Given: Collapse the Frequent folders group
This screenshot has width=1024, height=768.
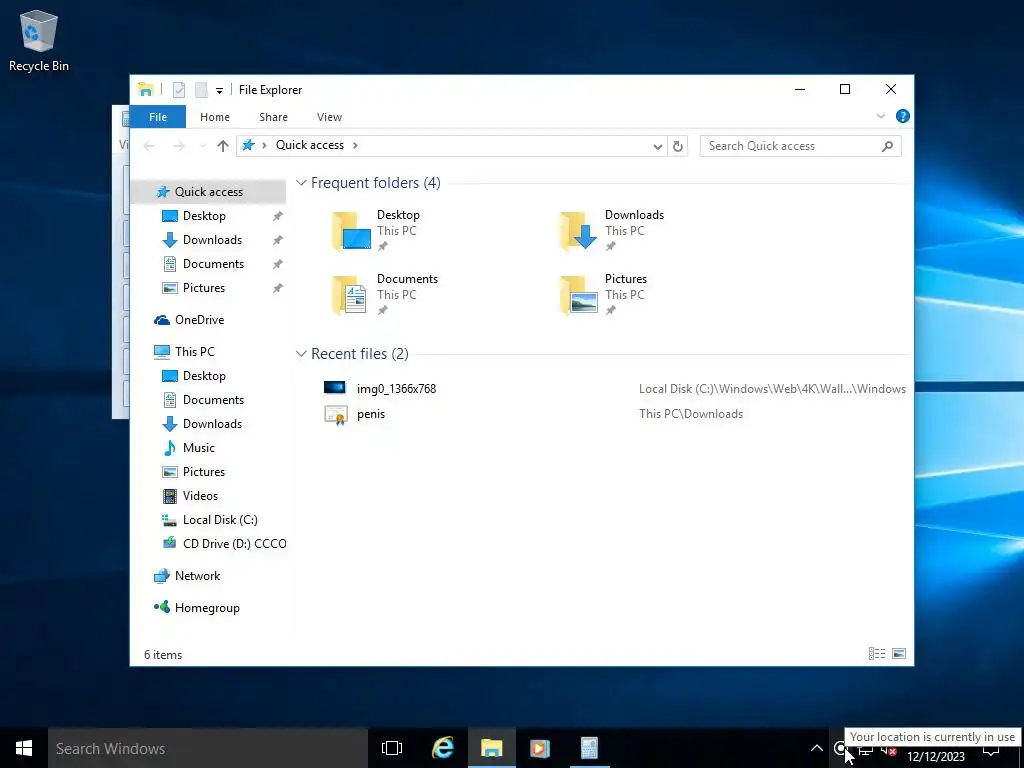Looking at the screenshot, I should tap(301, 183).
